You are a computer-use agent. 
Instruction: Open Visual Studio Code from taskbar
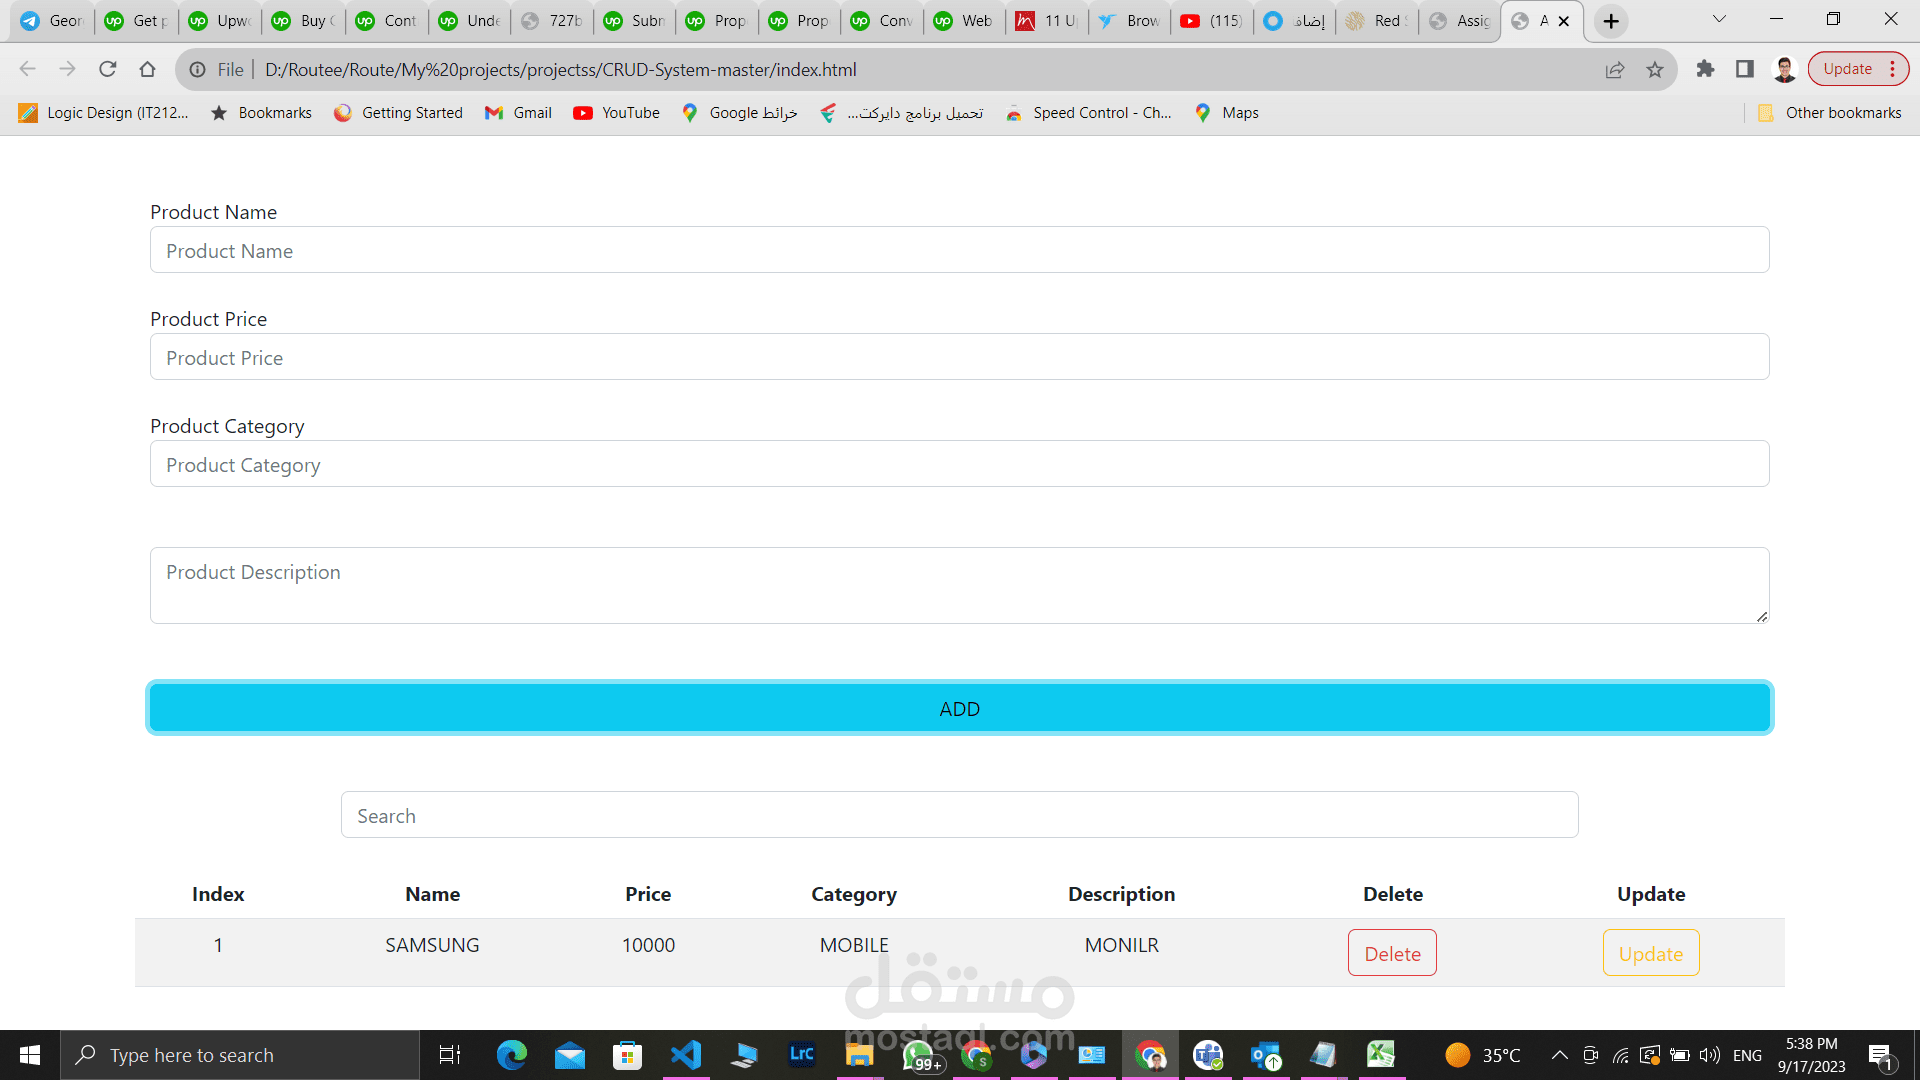686,1055
